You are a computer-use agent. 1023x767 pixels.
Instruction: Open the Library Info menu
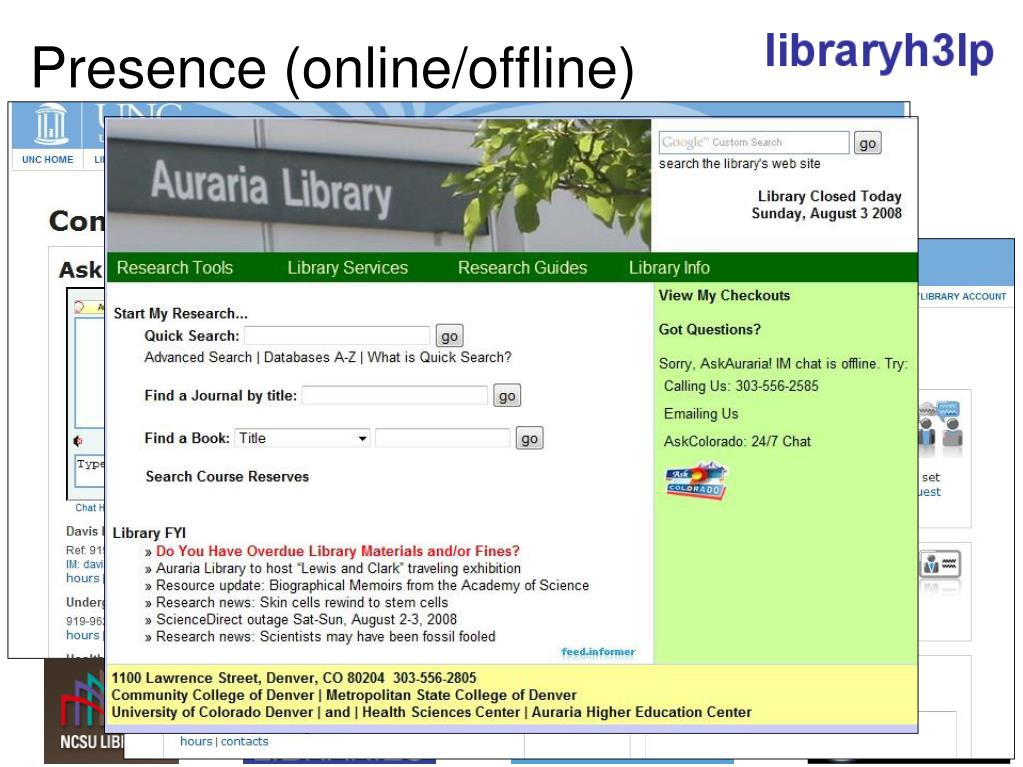point(669,267)
